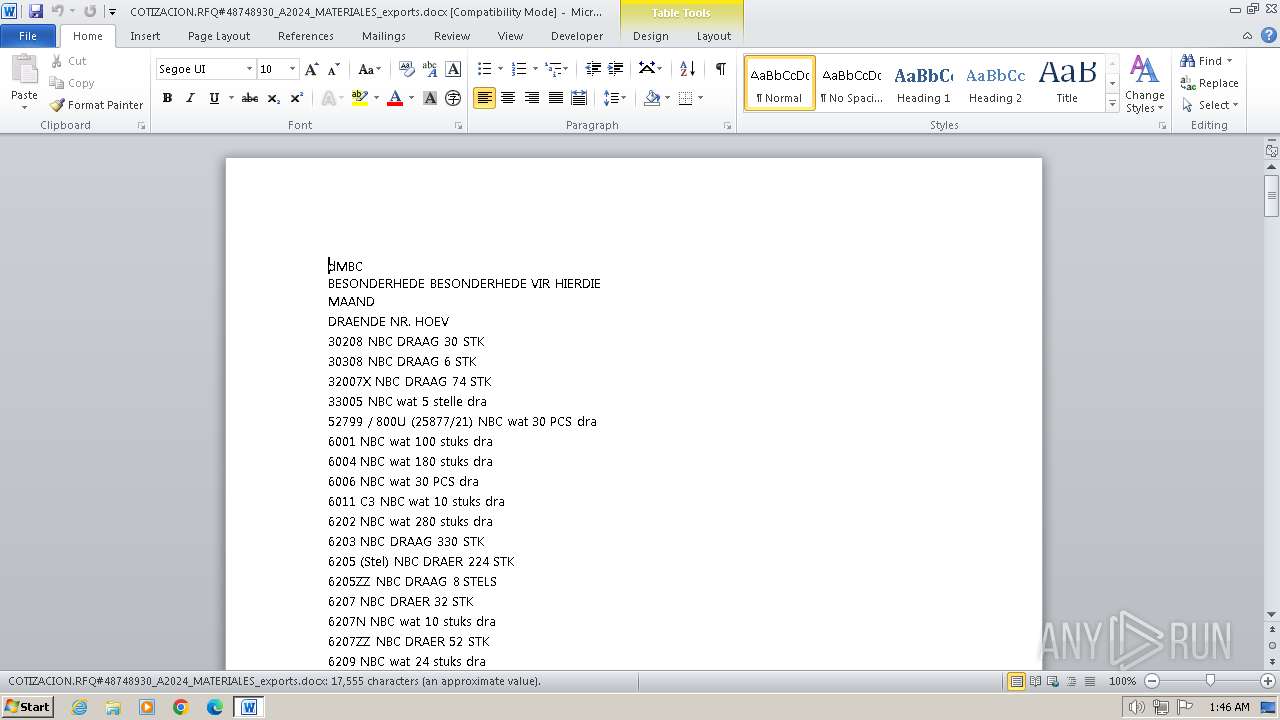Image resolution: width=1280 pixels, height=720 pixels.
Task: Select Justify alignment
Action: coord(555,98)
